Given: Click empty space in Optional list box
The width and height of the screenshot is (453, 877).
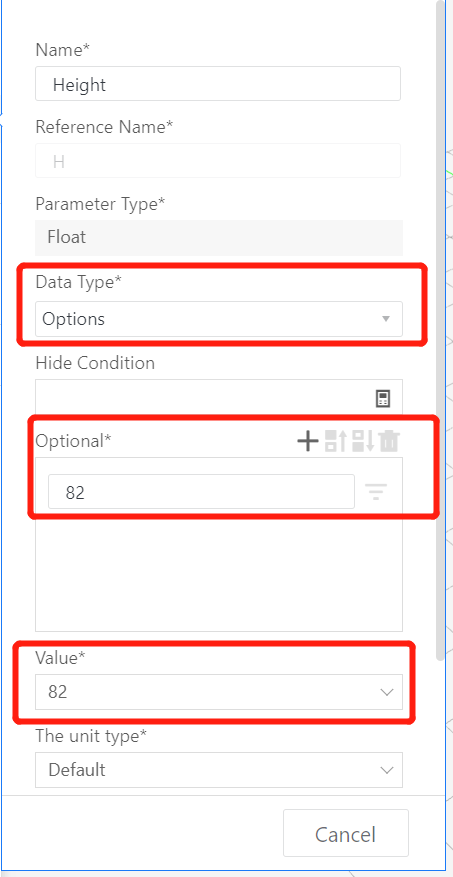Looking at the screenshot, I should [x=219, y=570].
